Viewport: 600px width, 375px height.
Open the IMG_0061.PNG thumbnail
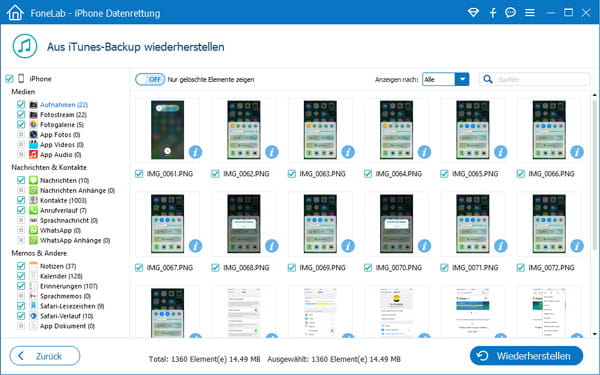pyautogui.click(x=167, y=130)
